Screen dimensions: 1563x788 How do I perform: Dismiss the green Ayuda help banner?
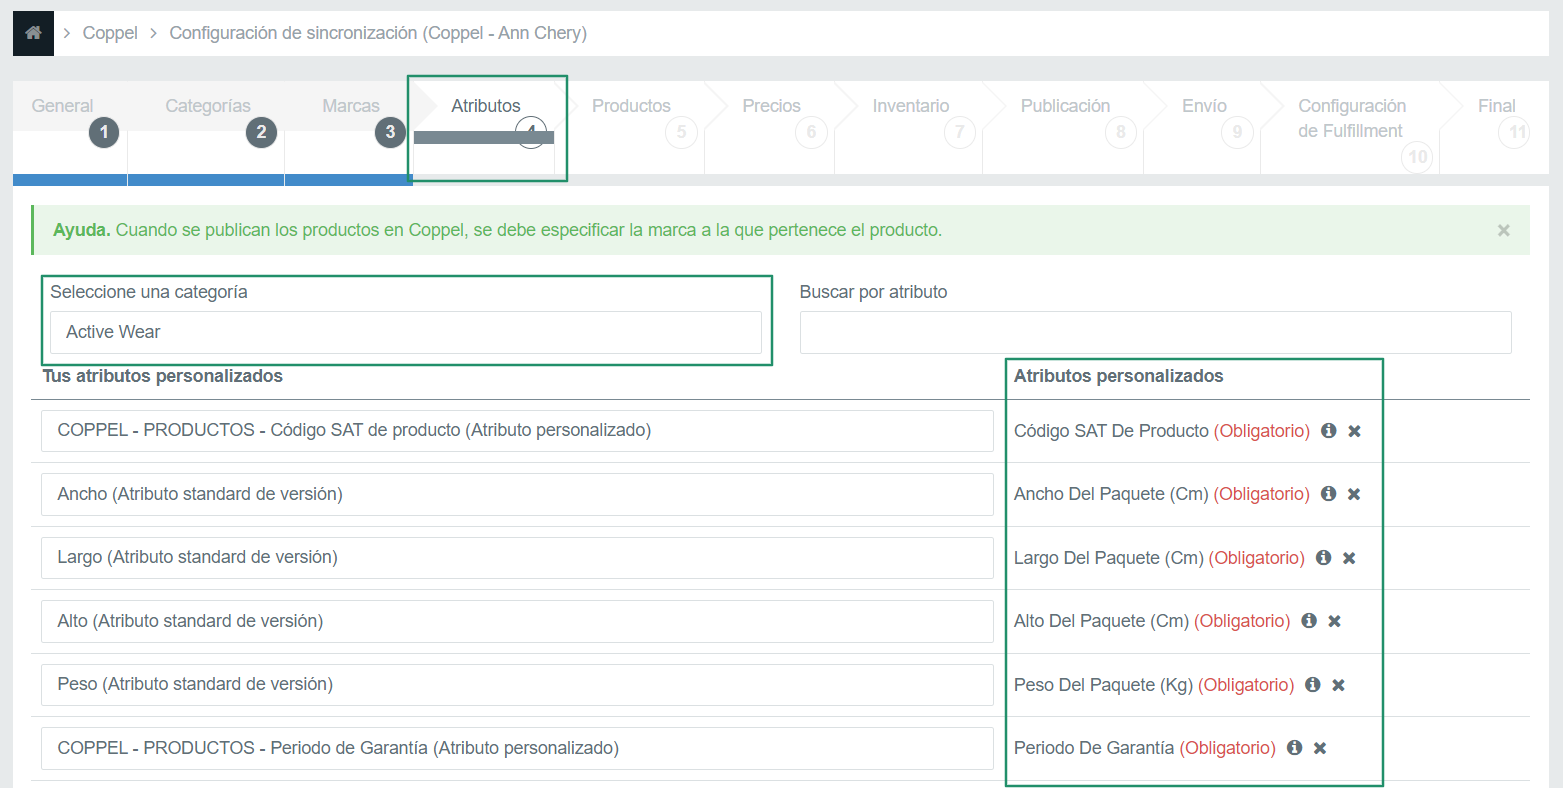[x=1503, y=231]
